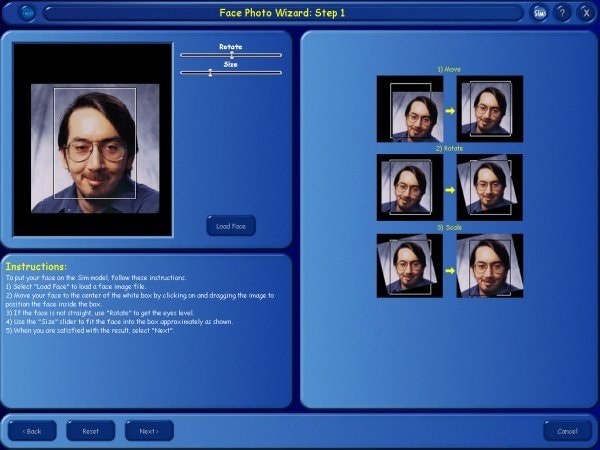Image resolution: width=600 pixels, height=450 pixels.
Task: Click the loaded face photo in preview
Action: 93,148
